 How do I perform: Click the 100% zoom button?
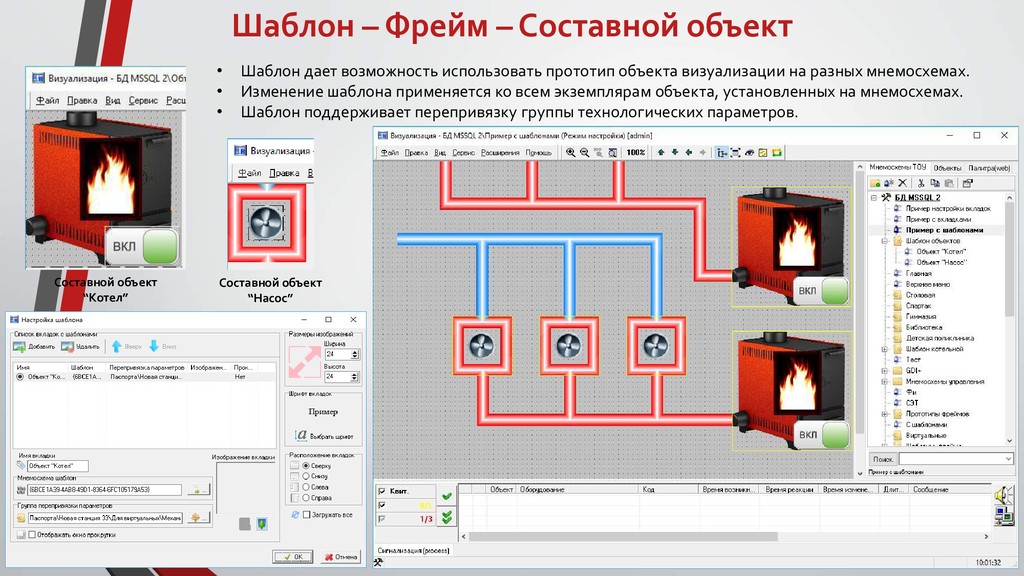(635, 152)
